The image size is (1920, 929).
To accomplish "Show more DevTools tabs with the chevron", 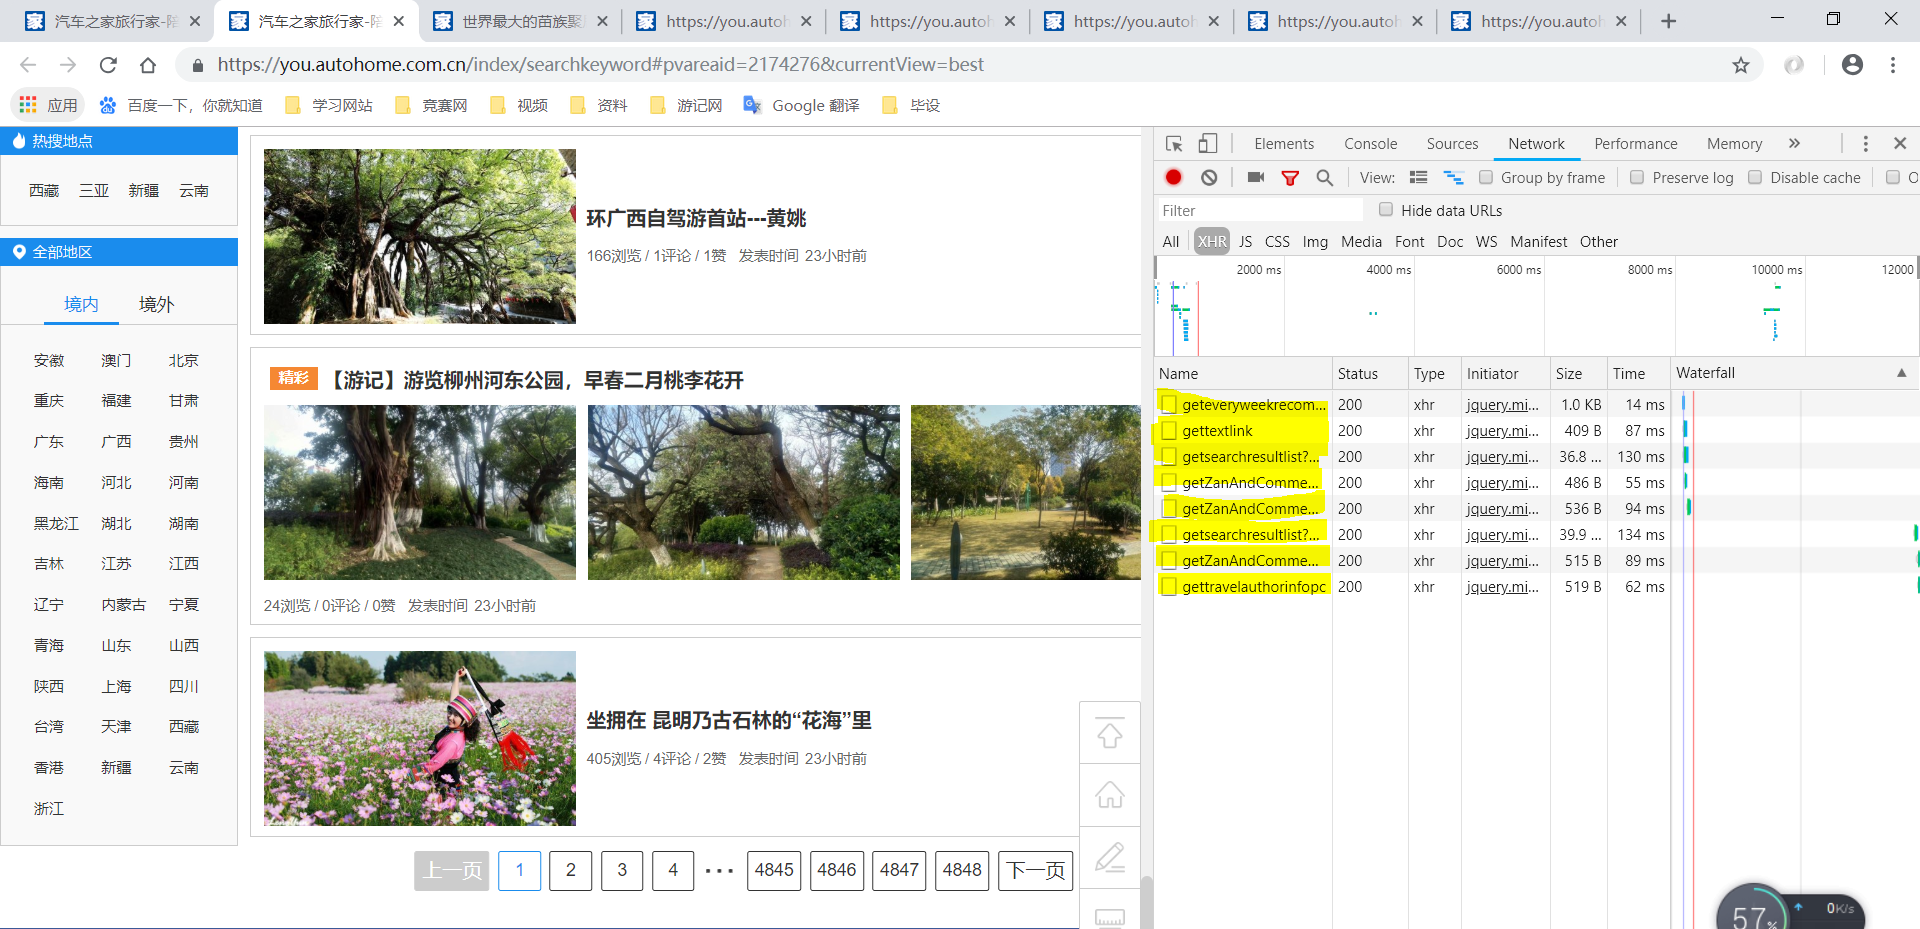I will tap(1794, 144).
